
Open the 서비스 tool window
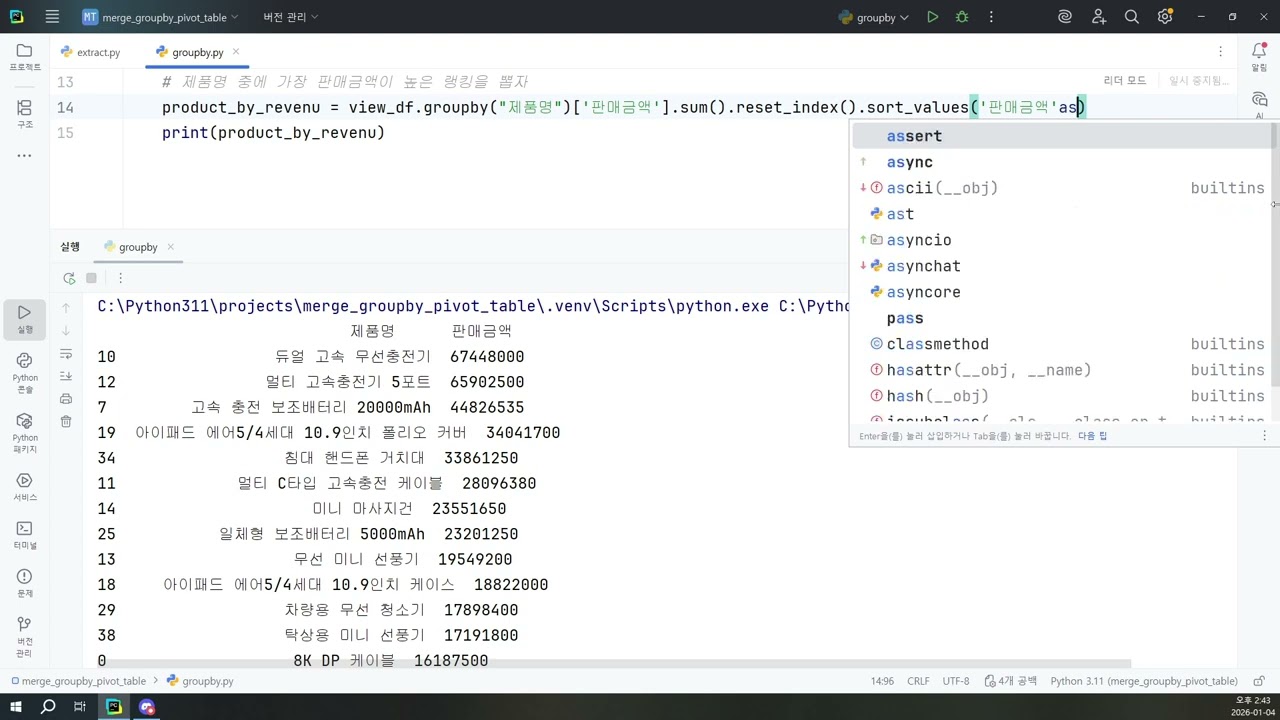click(x=25, y=488)
